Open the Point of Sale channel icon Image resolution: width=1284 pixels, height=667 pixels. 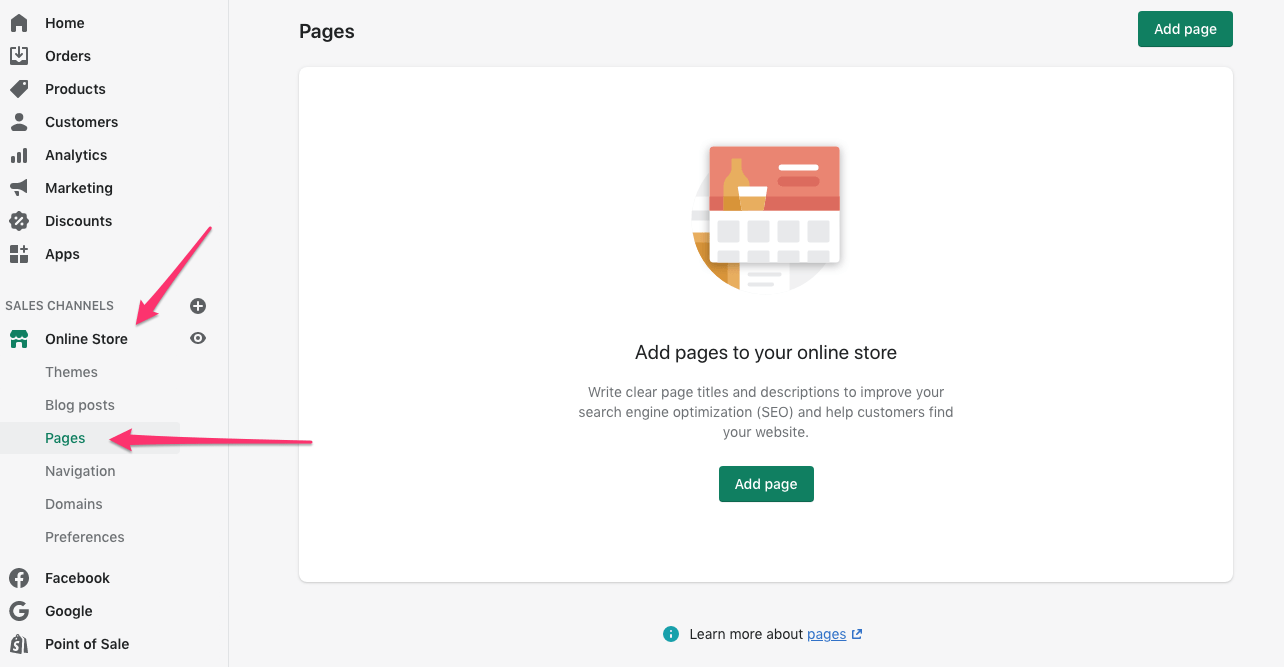[x=18, y=643]
